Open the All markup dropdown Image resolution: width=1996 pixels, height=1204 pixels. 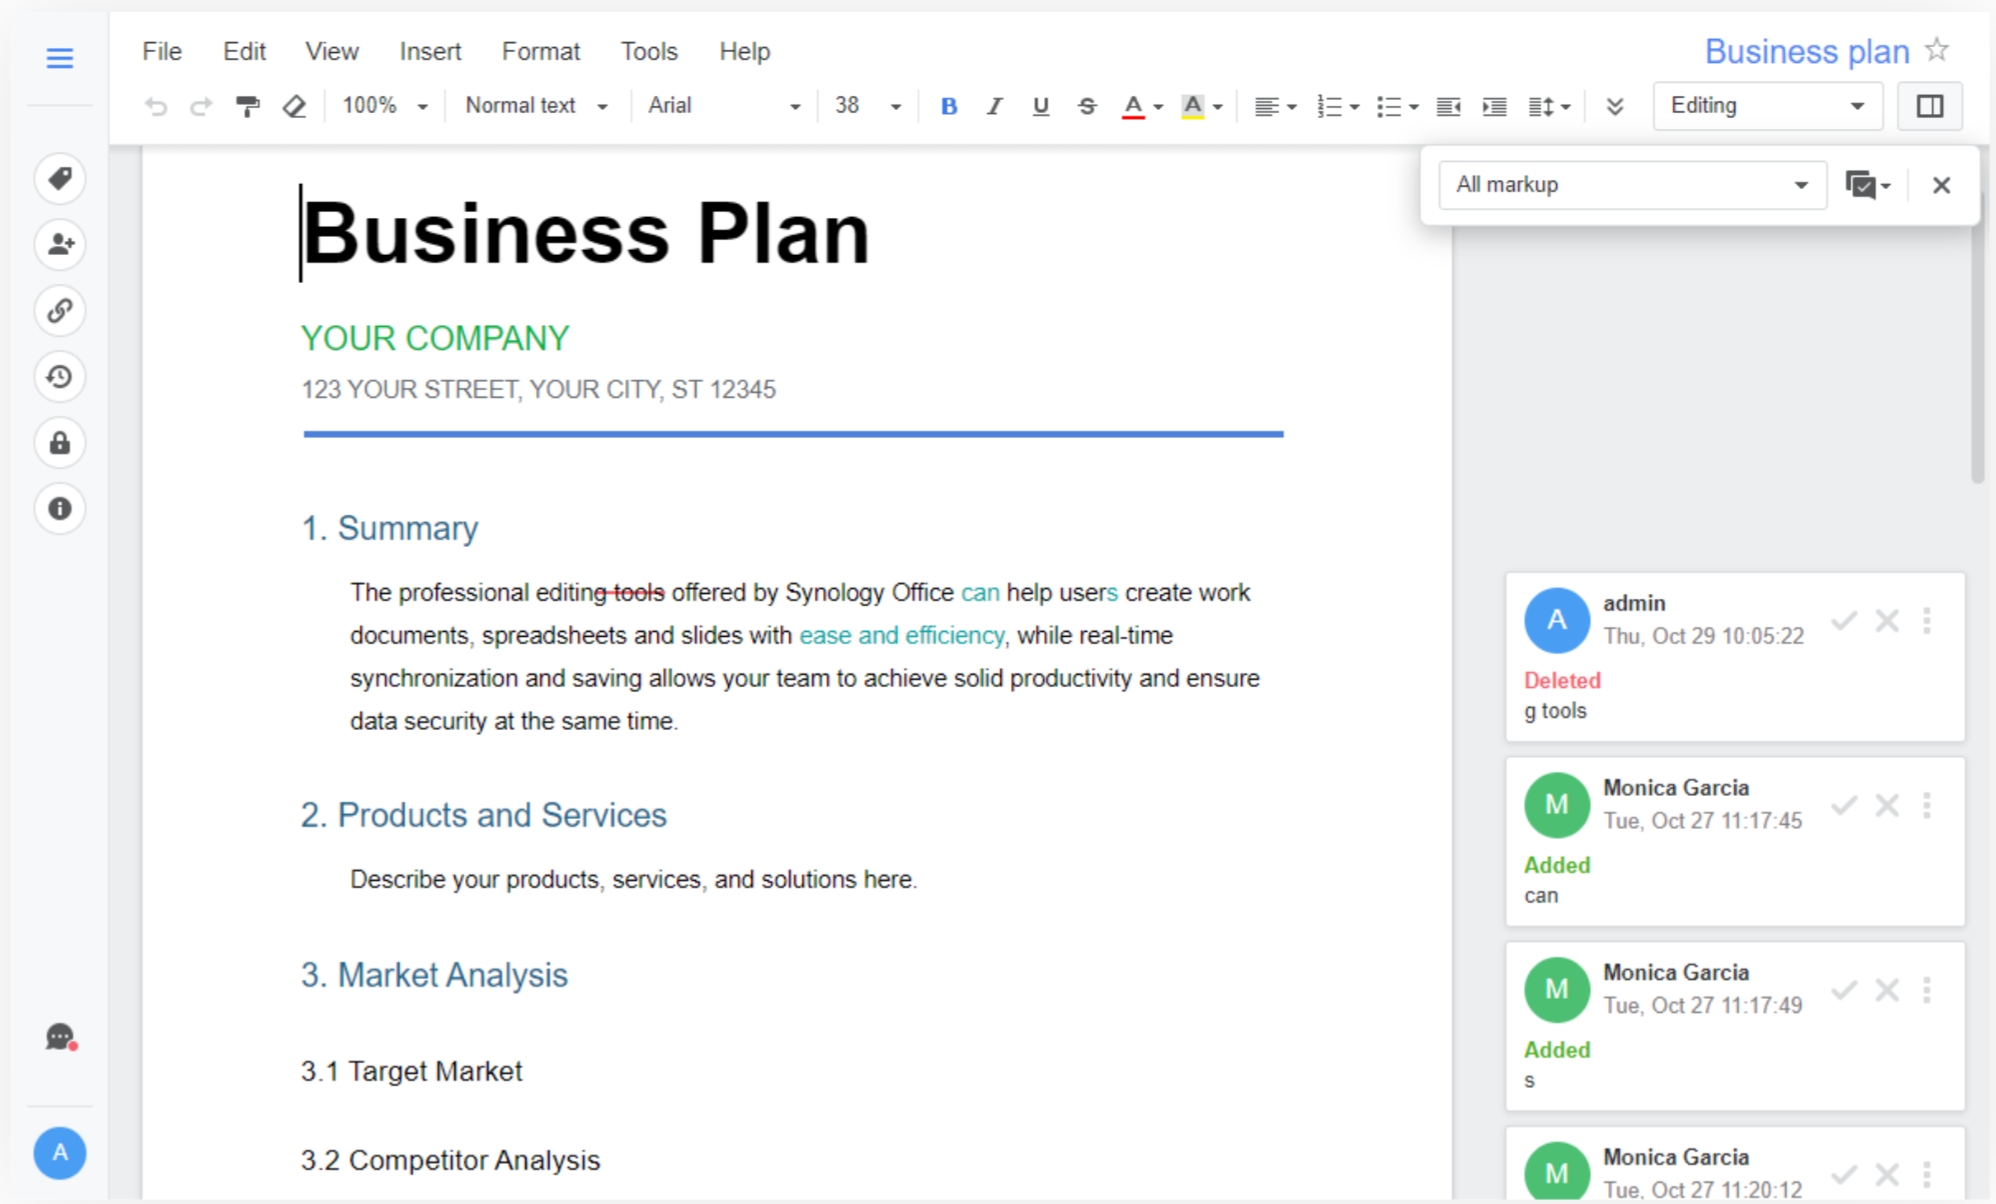[x=1633, y=185]
